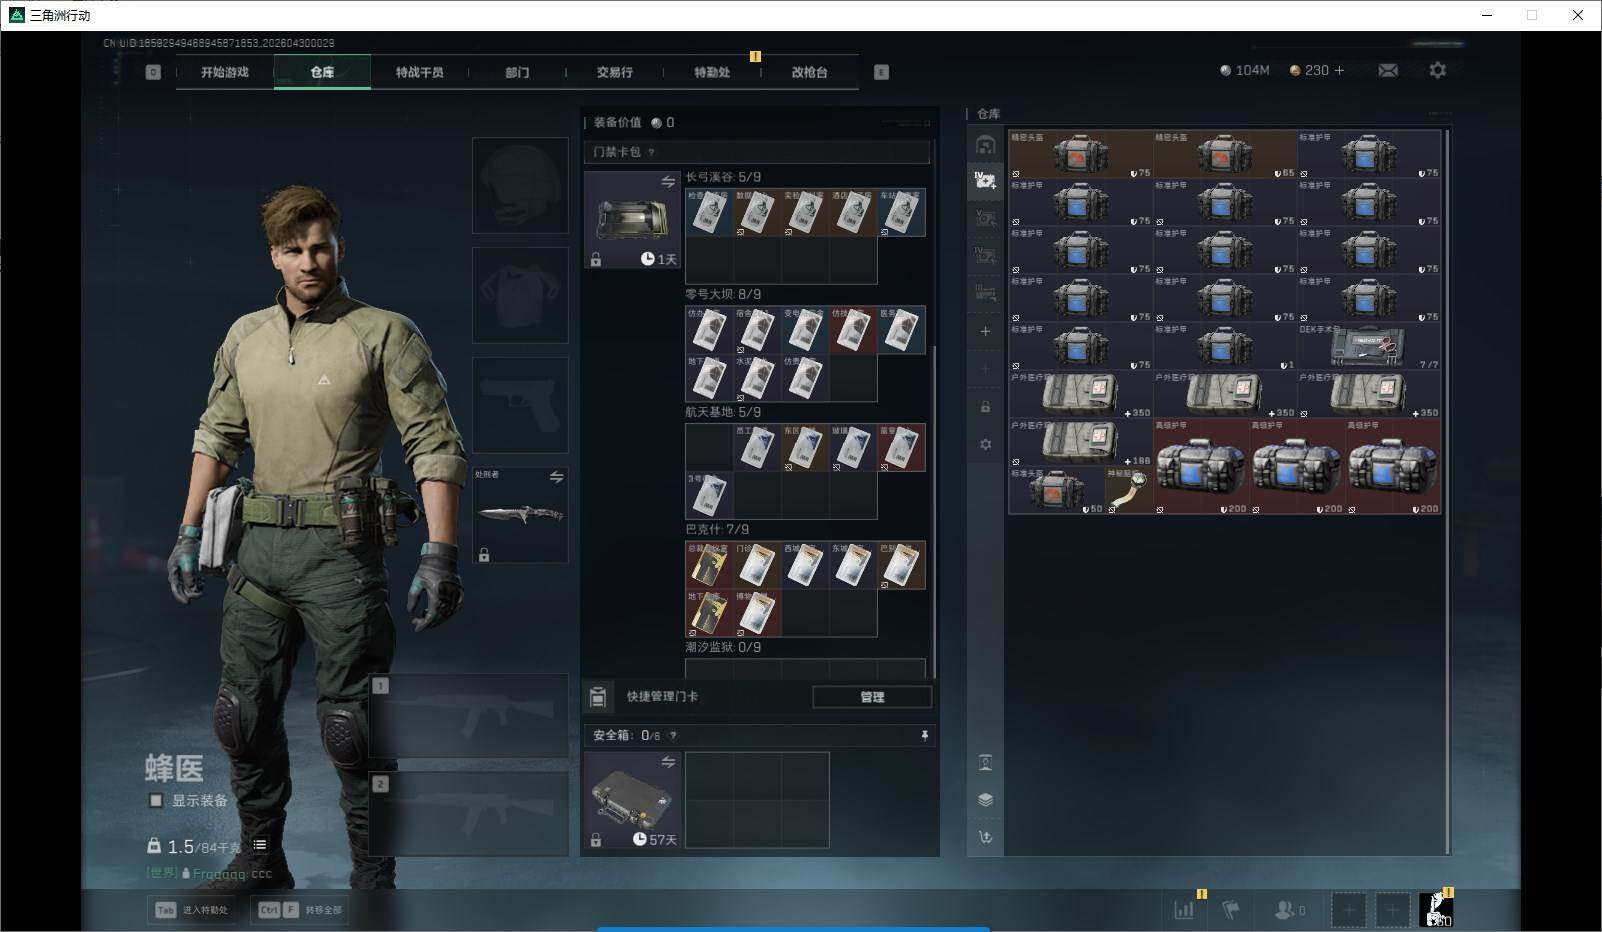Swap the melee knife using its arrows icon
The width and height of the screenshot is (1602, 932).
(556, 477)
